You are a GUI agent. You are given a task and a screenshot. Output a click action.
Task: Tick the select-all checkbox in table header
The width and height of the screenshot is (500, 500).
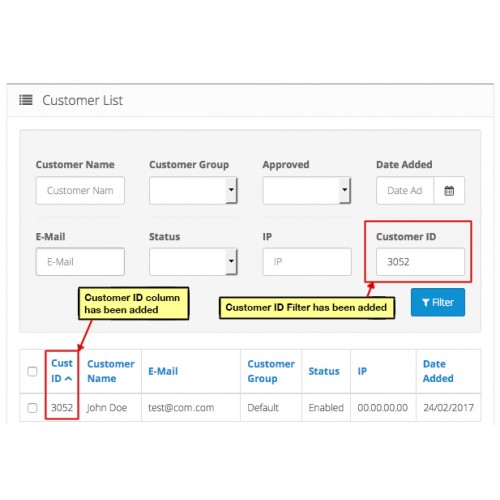point(32,371)
